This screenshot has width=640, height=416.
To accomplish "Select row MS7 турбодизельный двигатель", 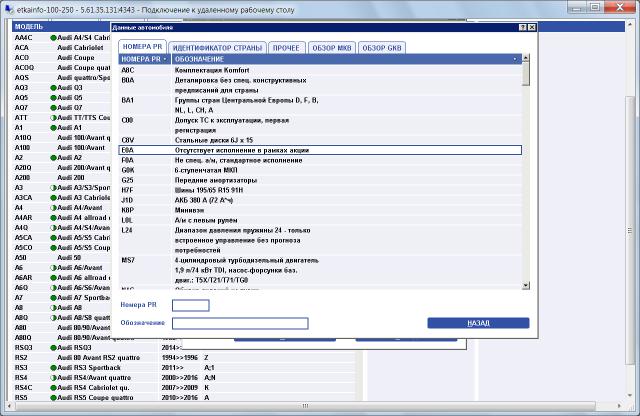I will 320,270.
